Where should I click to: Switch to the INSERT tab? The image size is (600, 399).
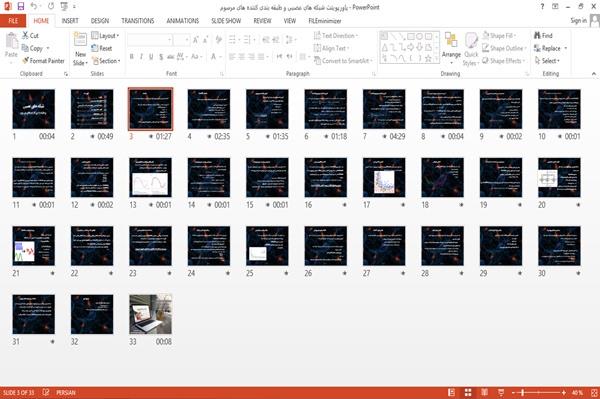click(x=70, y=21)
